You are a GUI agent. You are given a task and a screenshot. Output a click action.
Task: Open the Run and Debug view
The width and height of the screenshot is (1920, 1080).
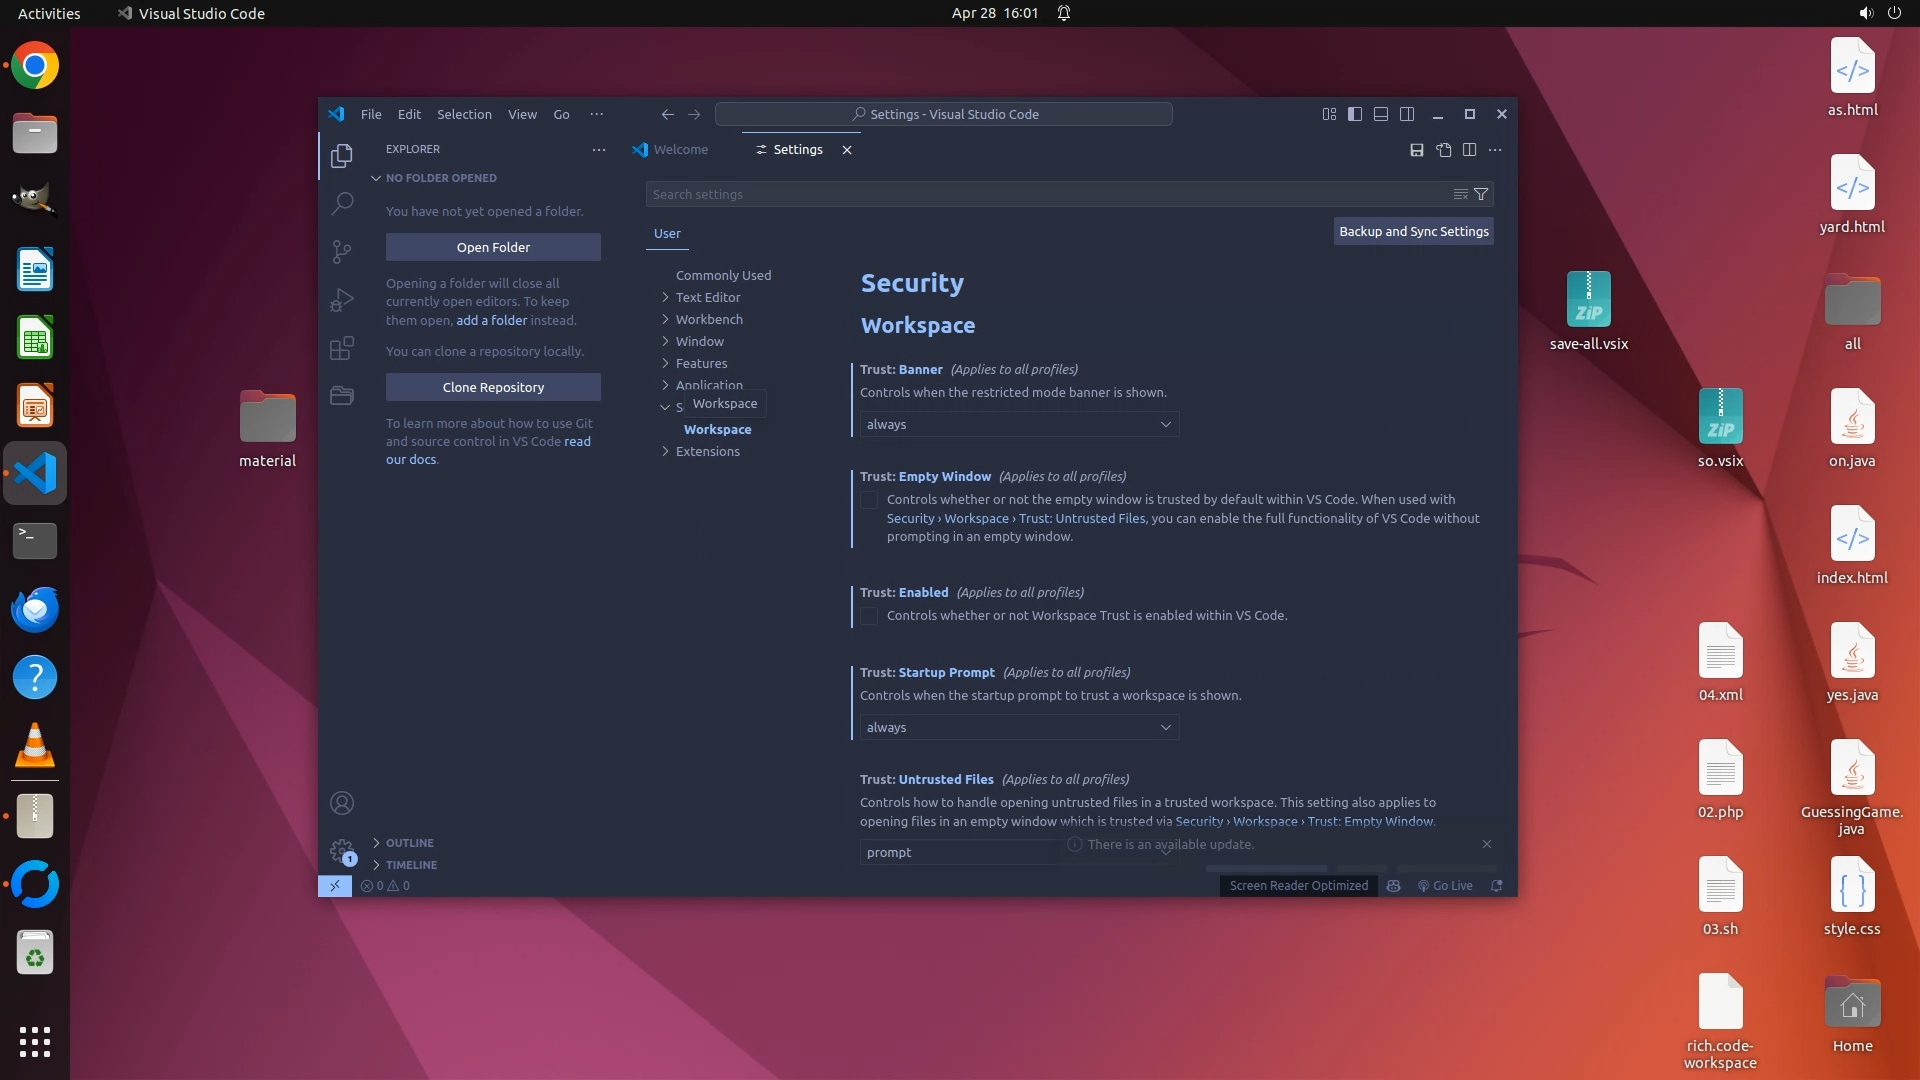click(342, 299)
